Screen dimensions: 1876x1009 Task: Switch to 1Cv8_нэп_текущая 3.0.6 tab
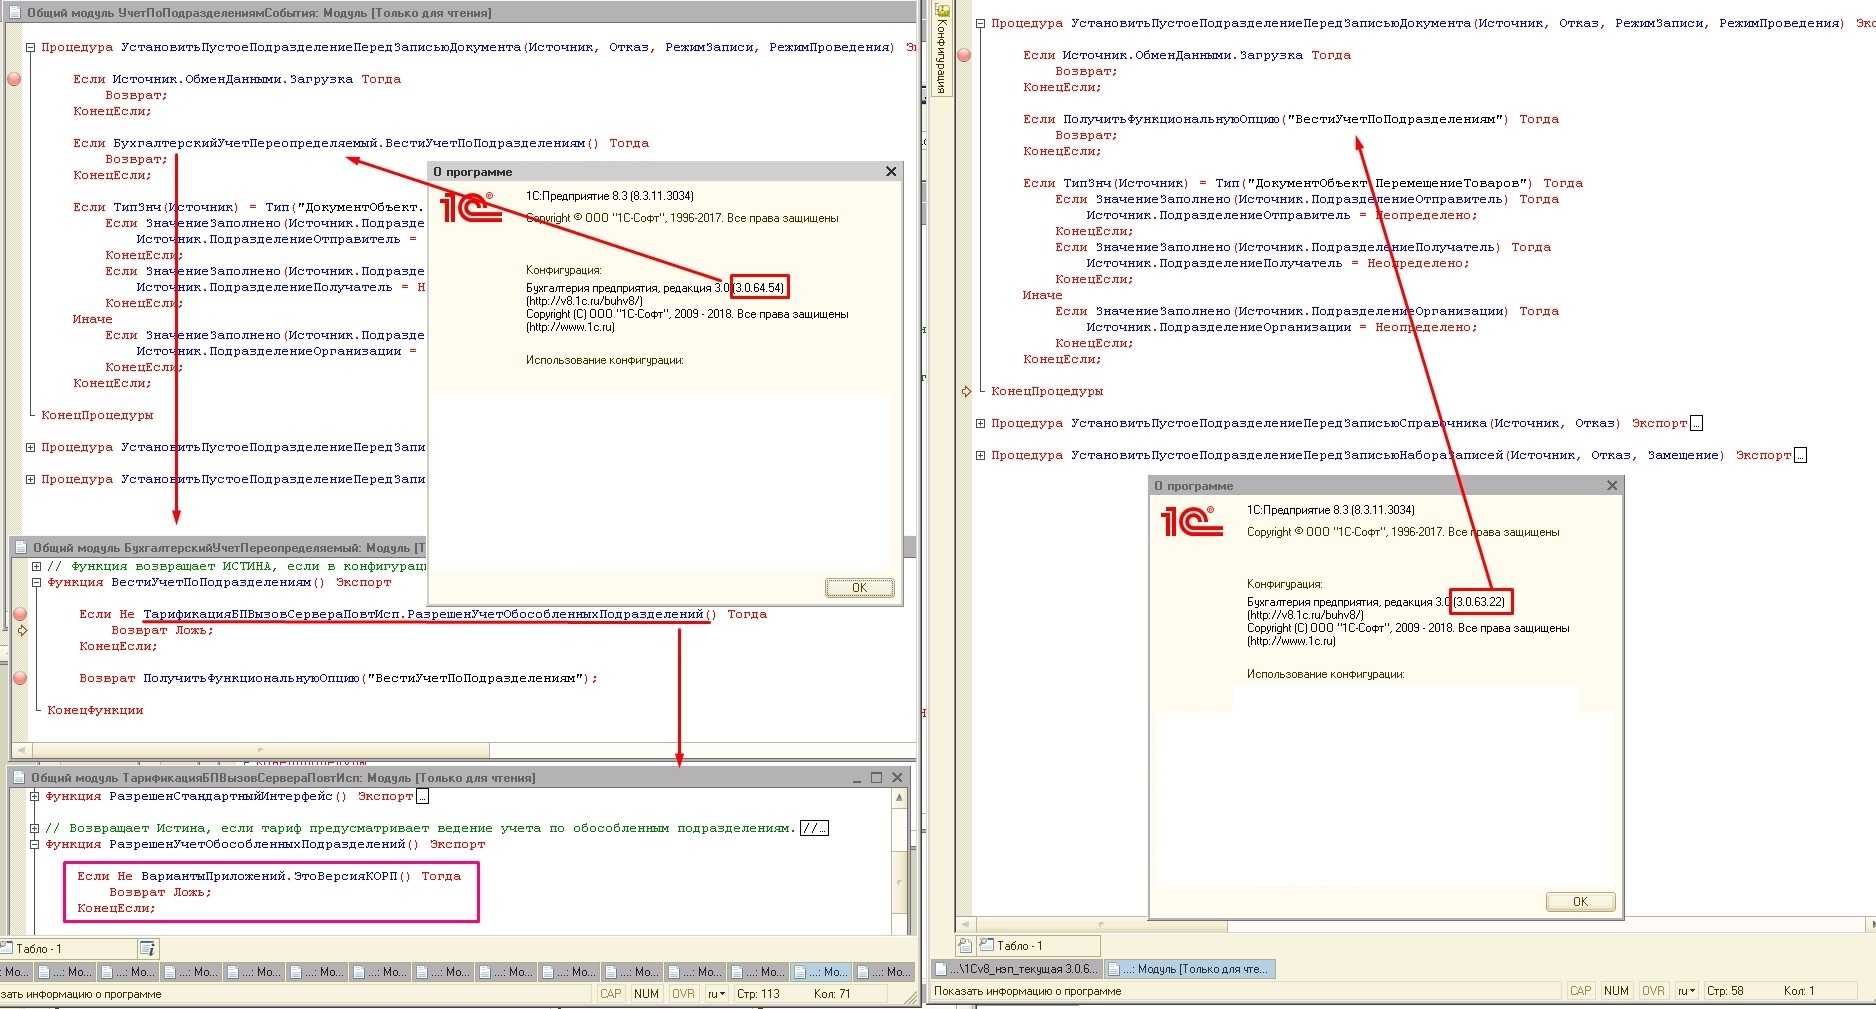[1017, 969]
